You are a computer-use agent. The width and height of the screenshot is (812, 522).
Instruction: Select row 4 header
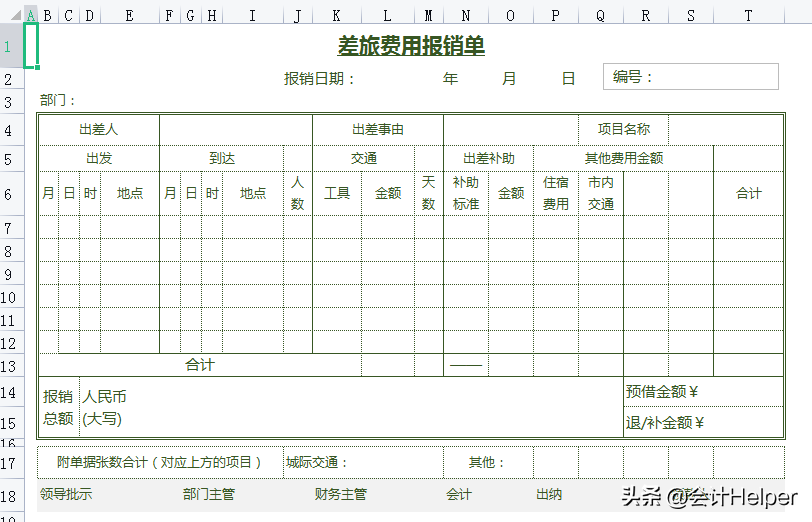11,130
